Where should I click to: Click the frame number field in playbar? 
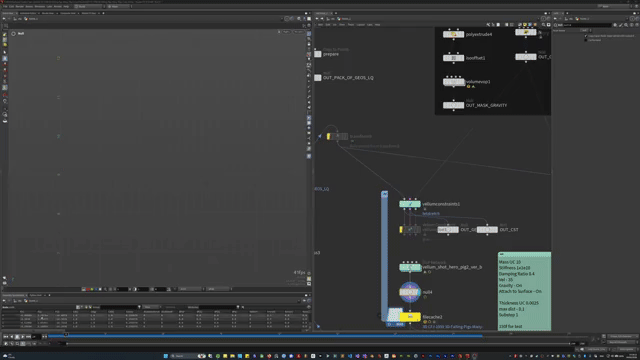[36, 336]
